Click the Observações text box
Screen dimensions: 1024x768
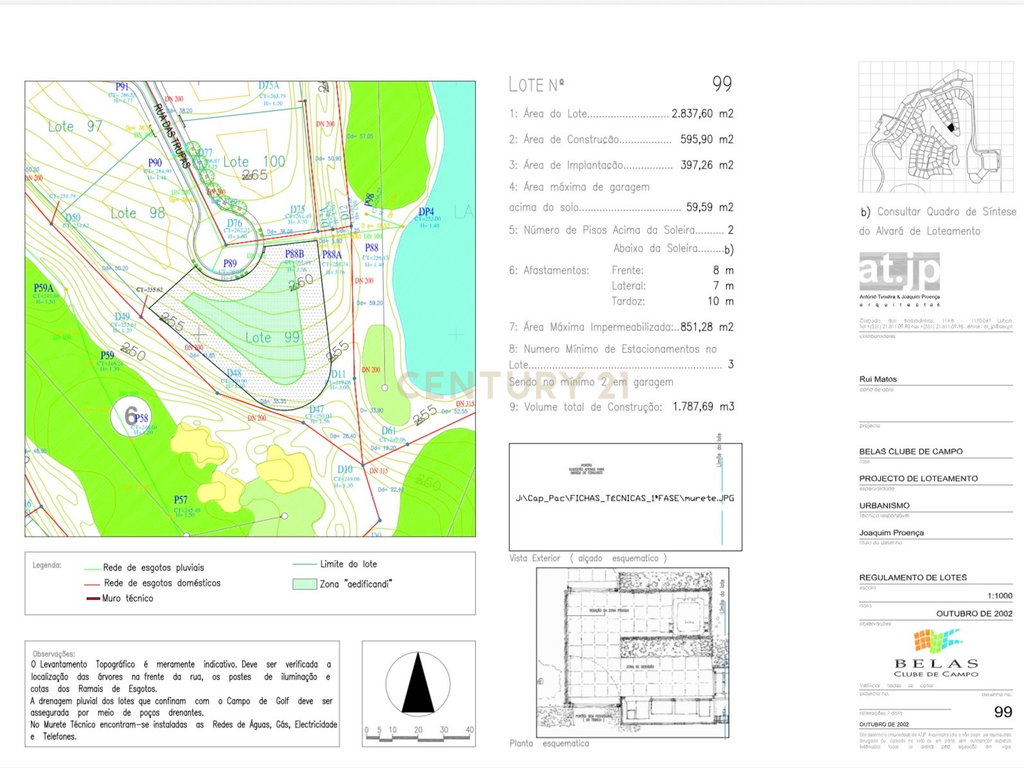coord(182,694)
